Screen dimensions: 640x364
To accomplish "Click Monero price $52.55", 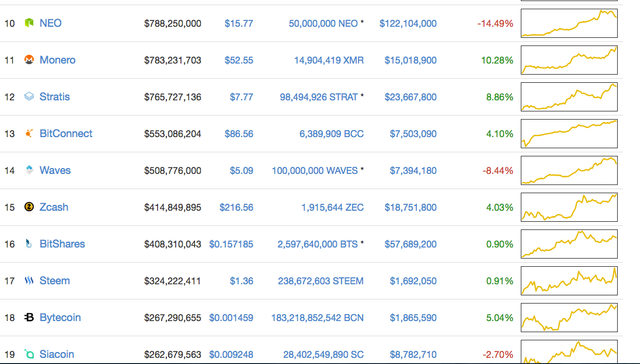I will (x=239, y=60).
